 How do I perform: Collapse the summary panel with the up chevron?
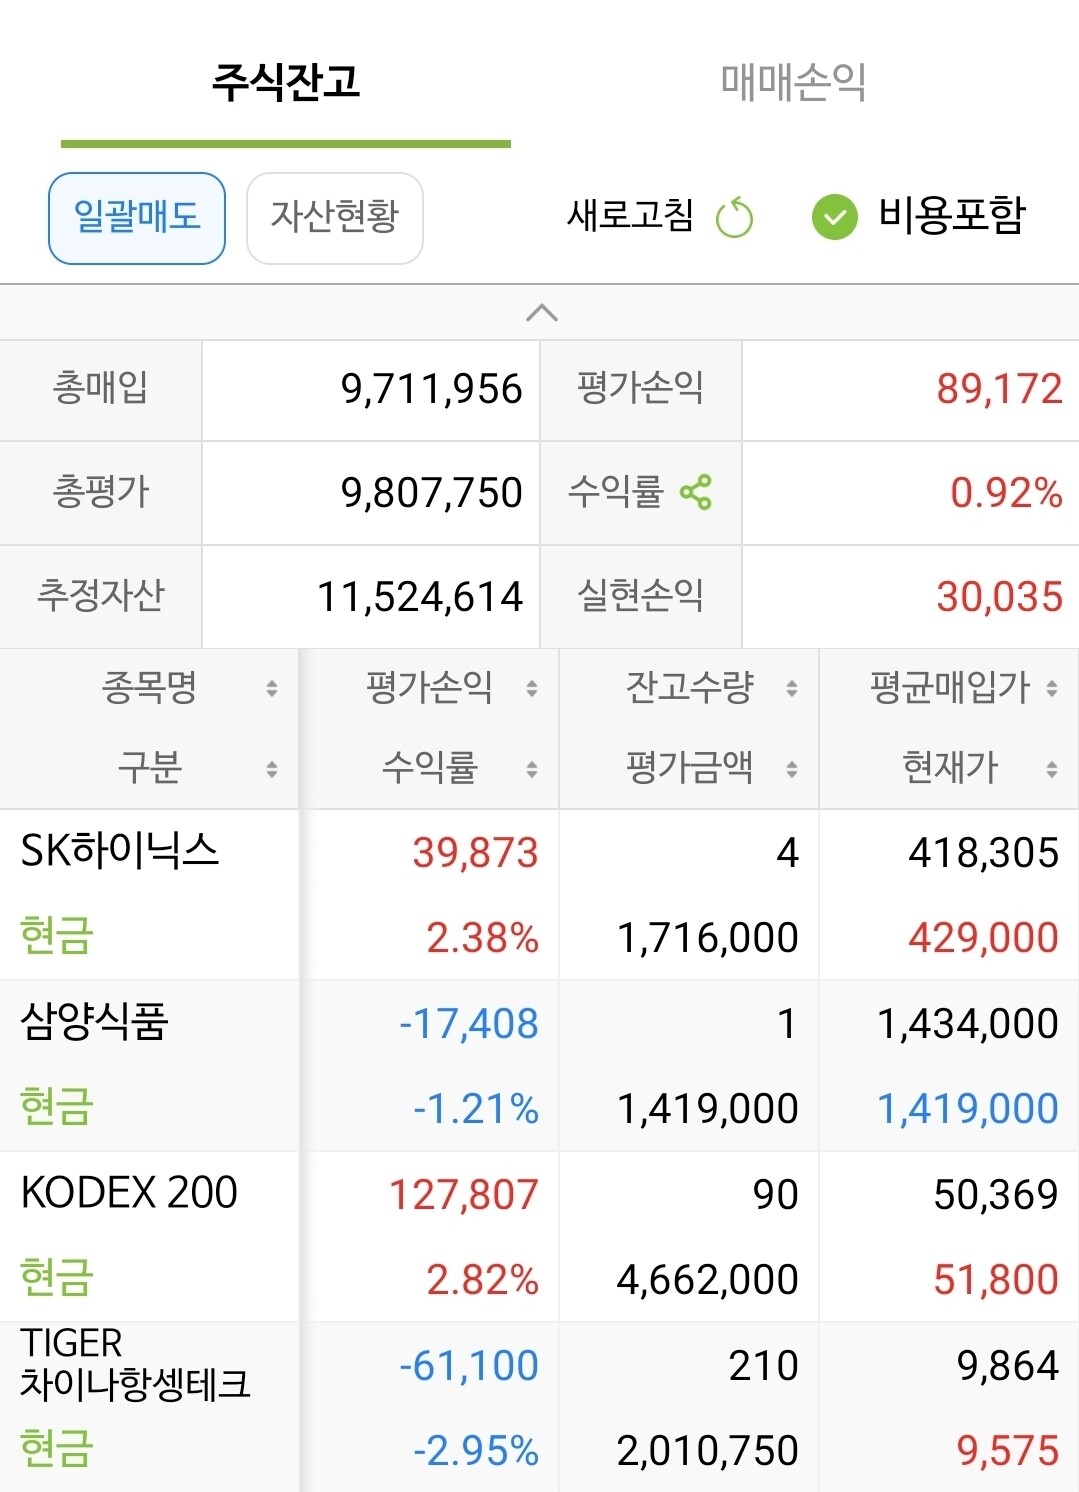click(x=541, y=312)
